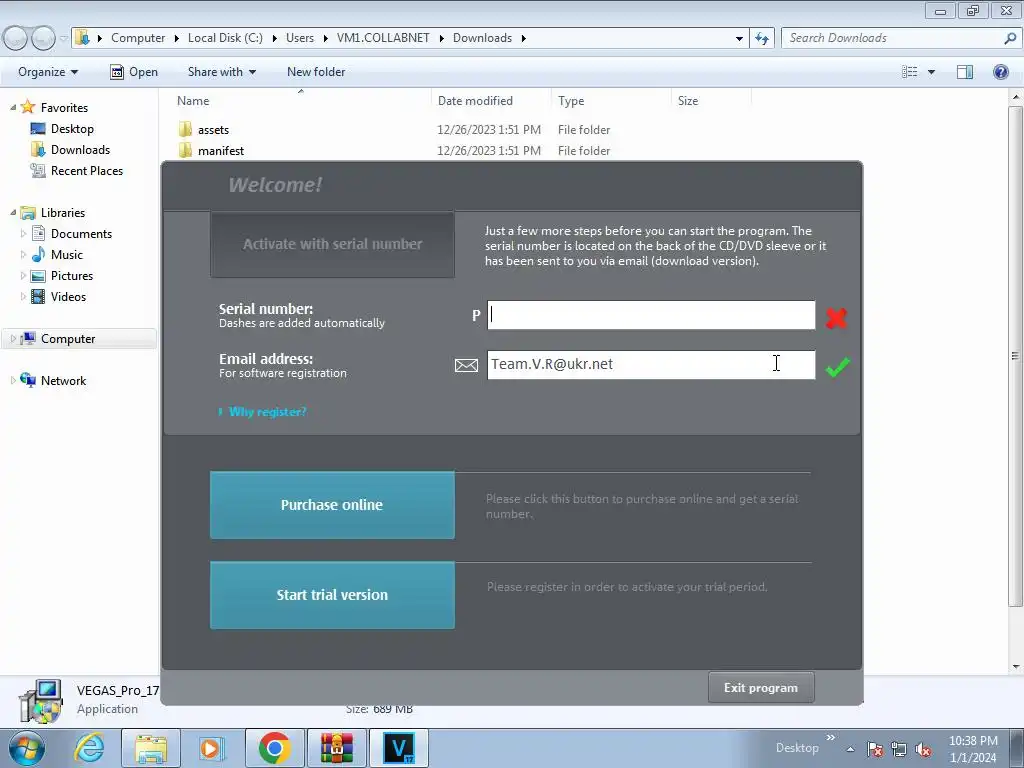
Task: Click the Explorer vertical scrollbar
Action: coord(1016,356)
